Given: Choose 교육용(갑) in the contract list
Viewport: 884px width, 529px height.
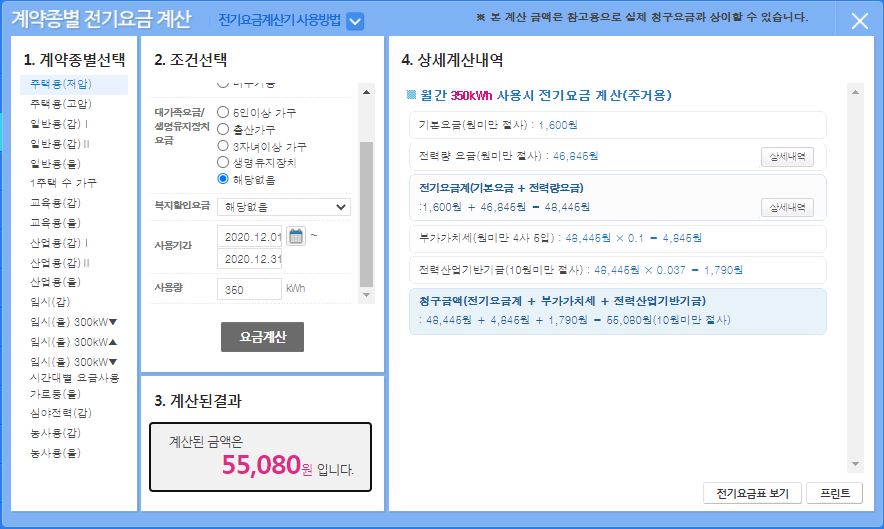Looking at the screenshot, I should pos(55,202).
